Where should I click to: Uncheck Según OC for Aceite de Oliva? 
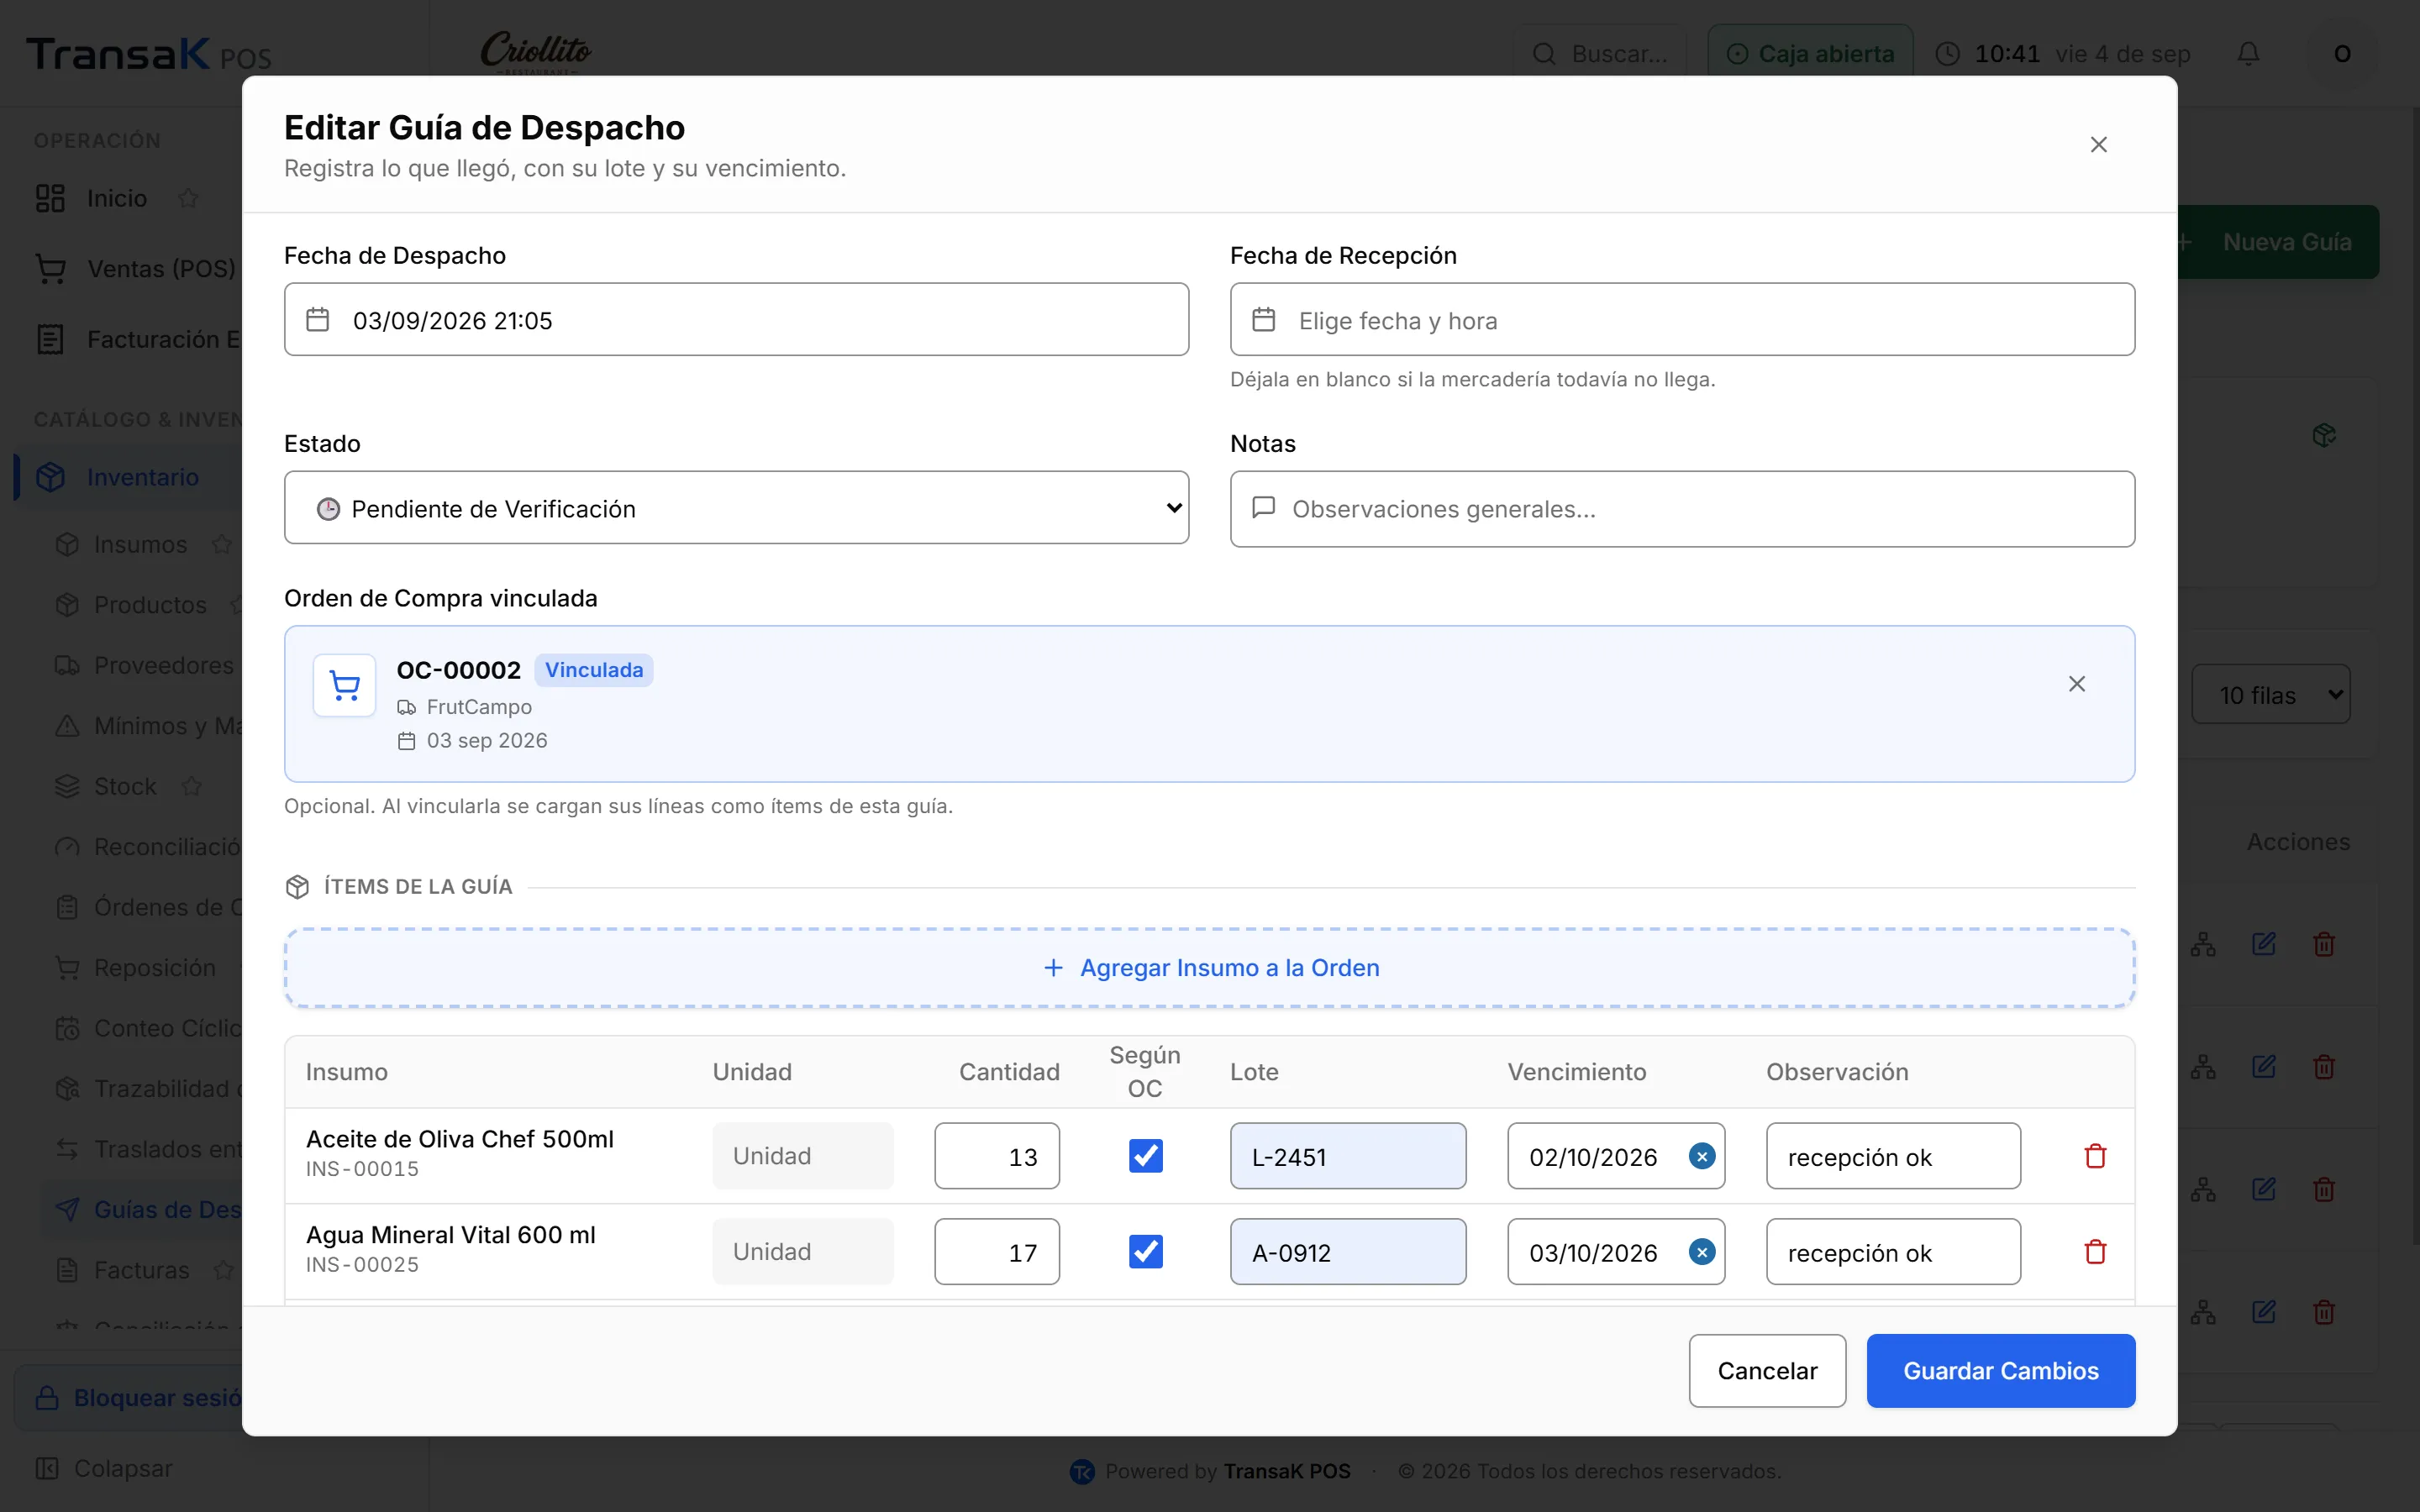click(1145, 1156)
